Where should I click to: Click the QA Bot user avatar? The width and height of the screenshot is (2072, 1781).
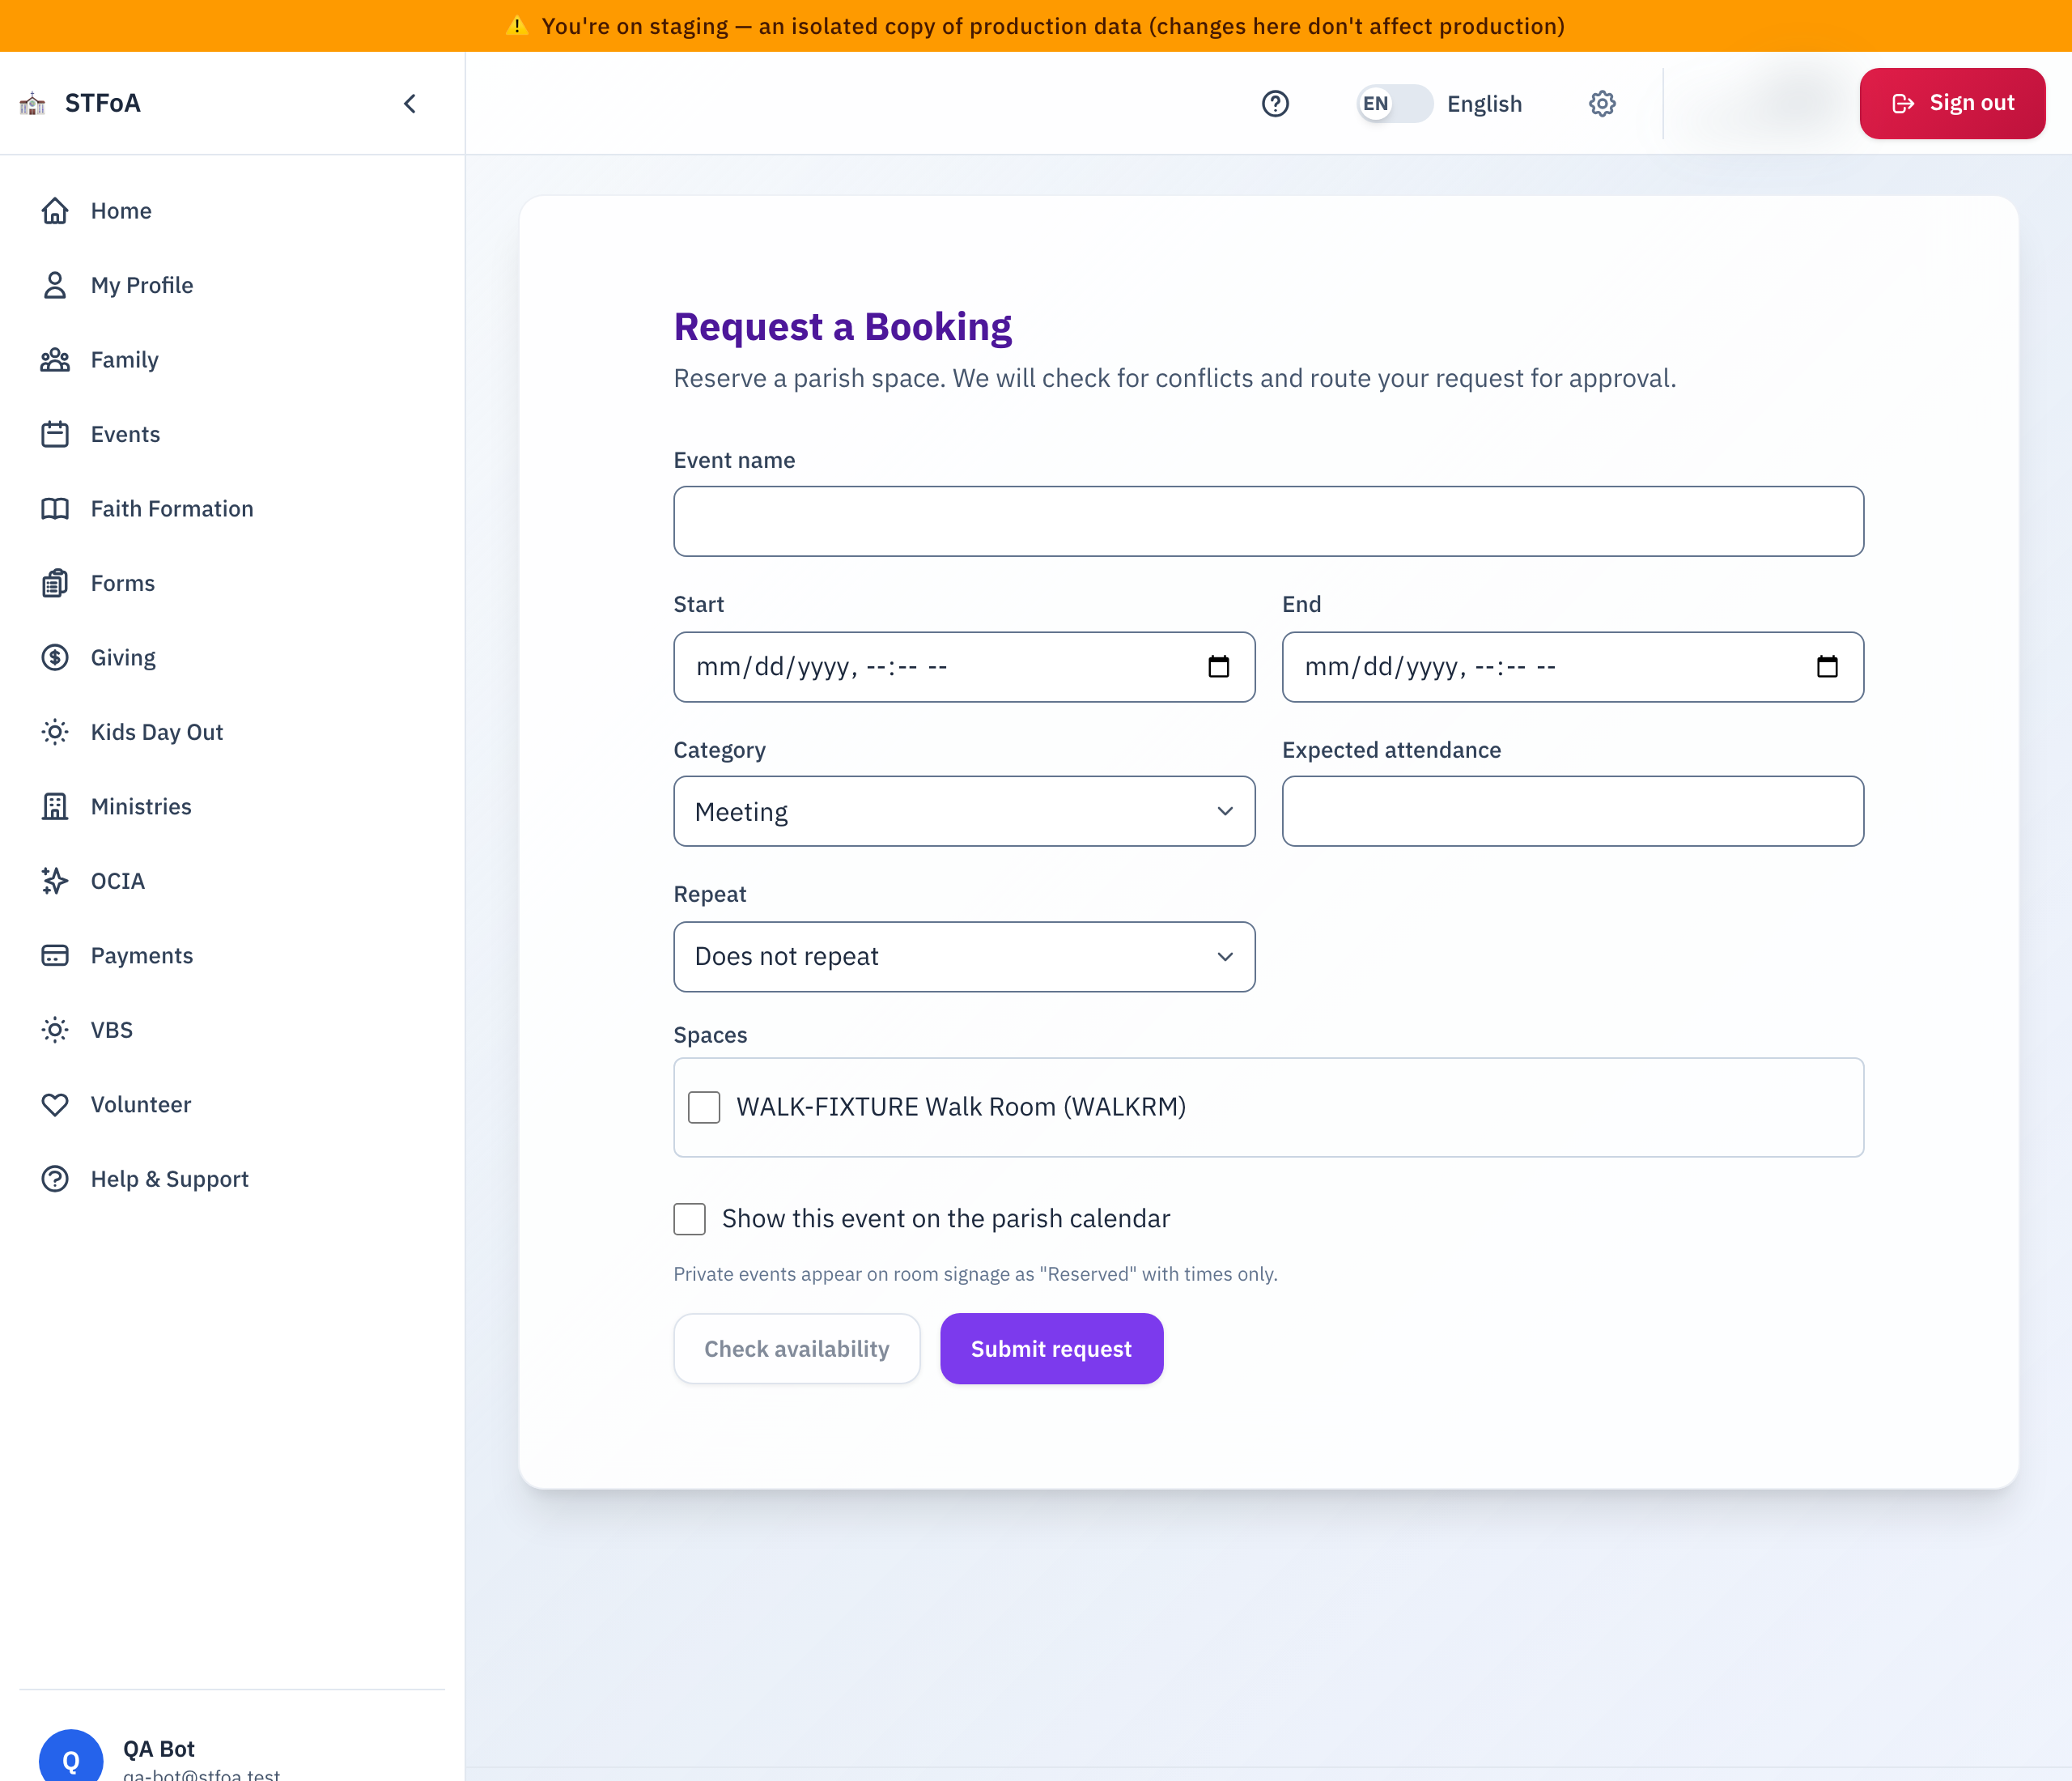point(71,1756)
